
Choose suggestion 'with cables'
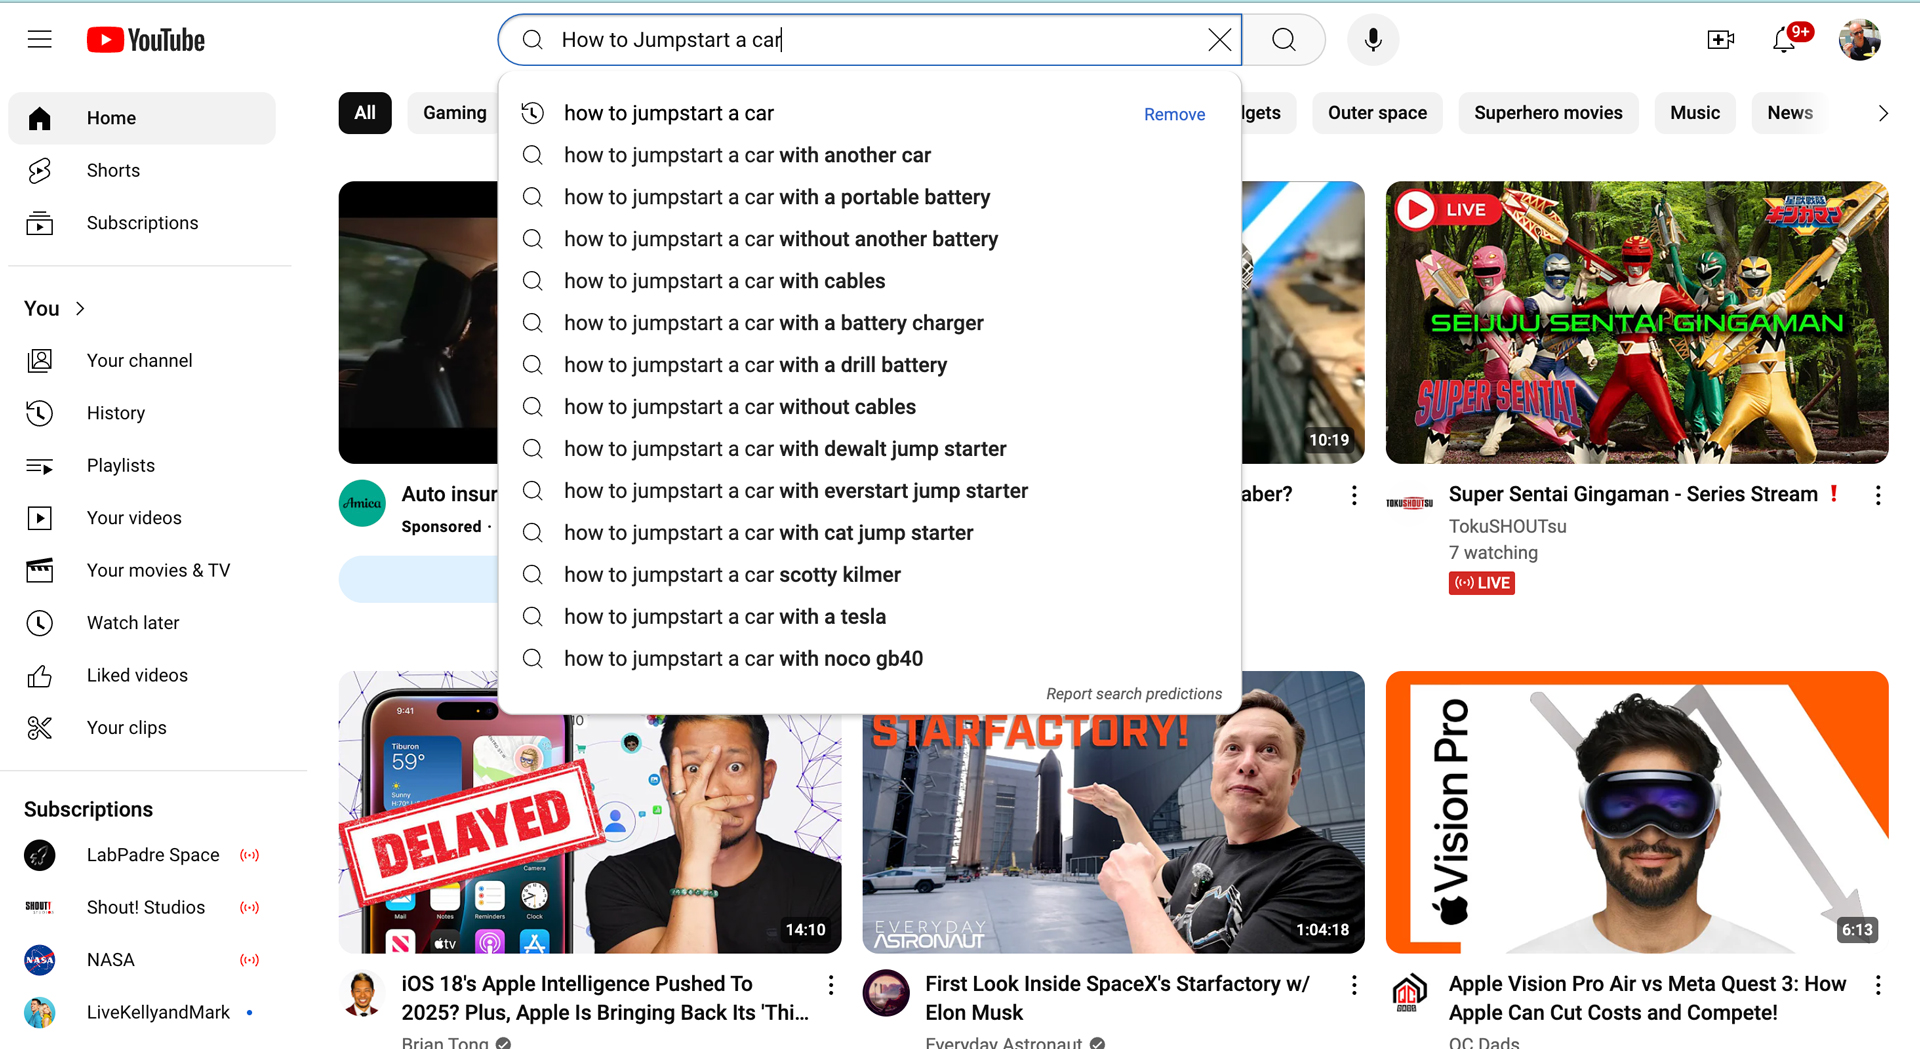pyautogui.click(x=870, y=281)
